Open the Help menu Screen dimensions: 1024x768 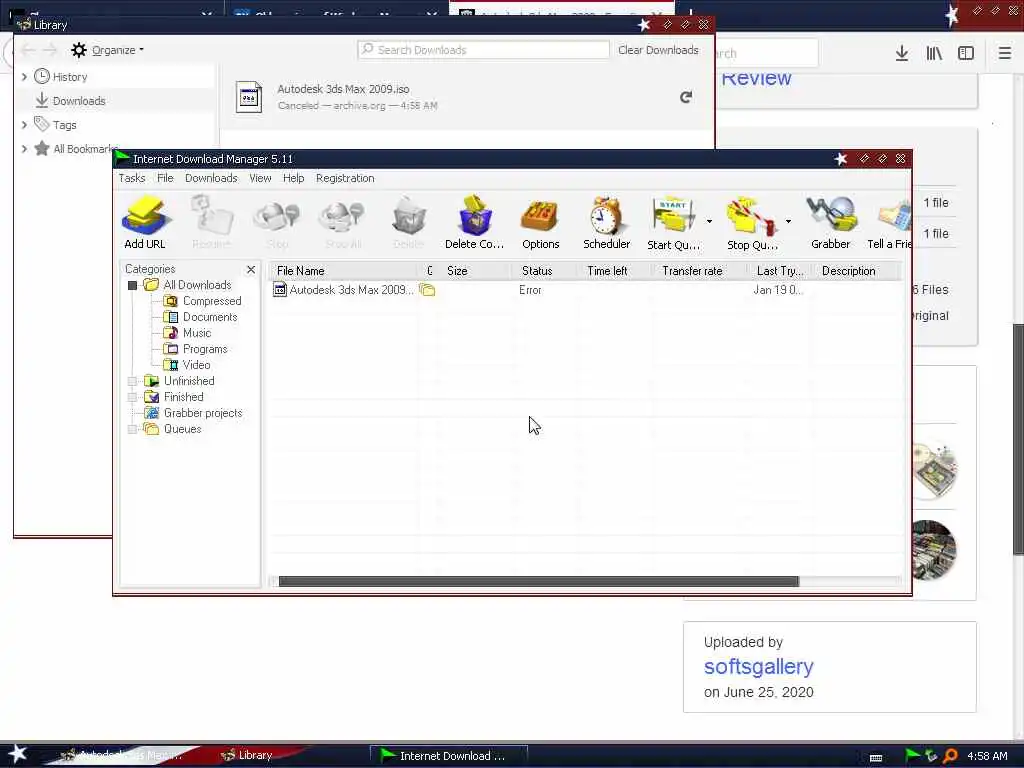click(293, 178)
